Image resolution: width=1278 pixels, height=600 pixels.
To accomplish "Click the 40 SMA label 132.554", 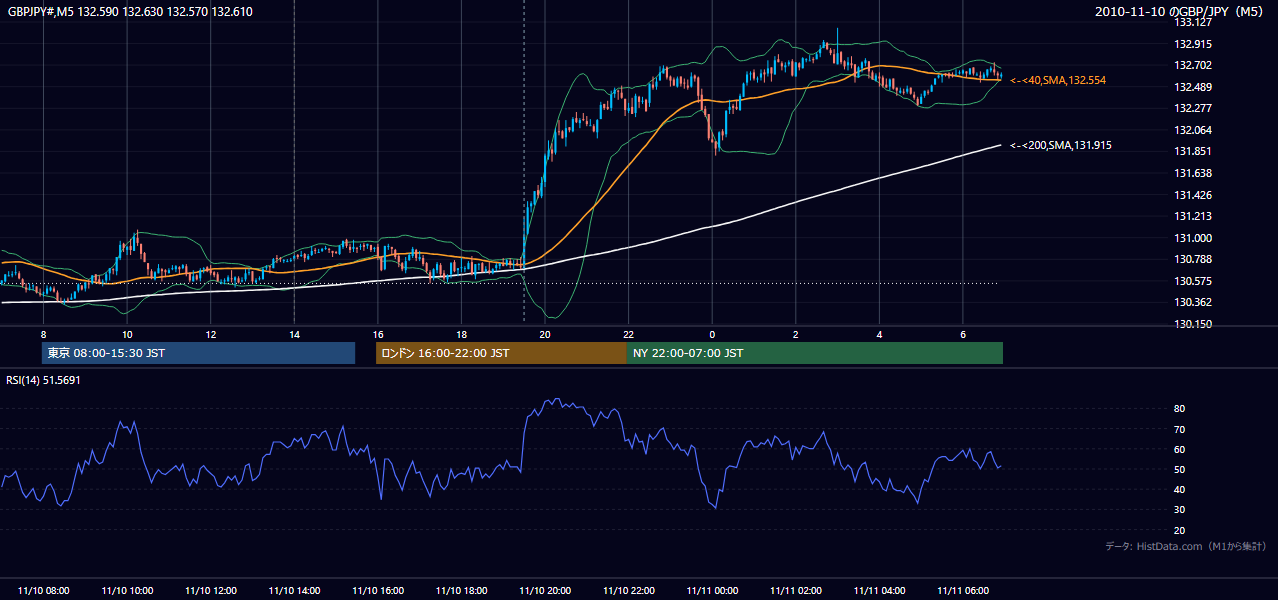I will click(x=1058, y=80).
